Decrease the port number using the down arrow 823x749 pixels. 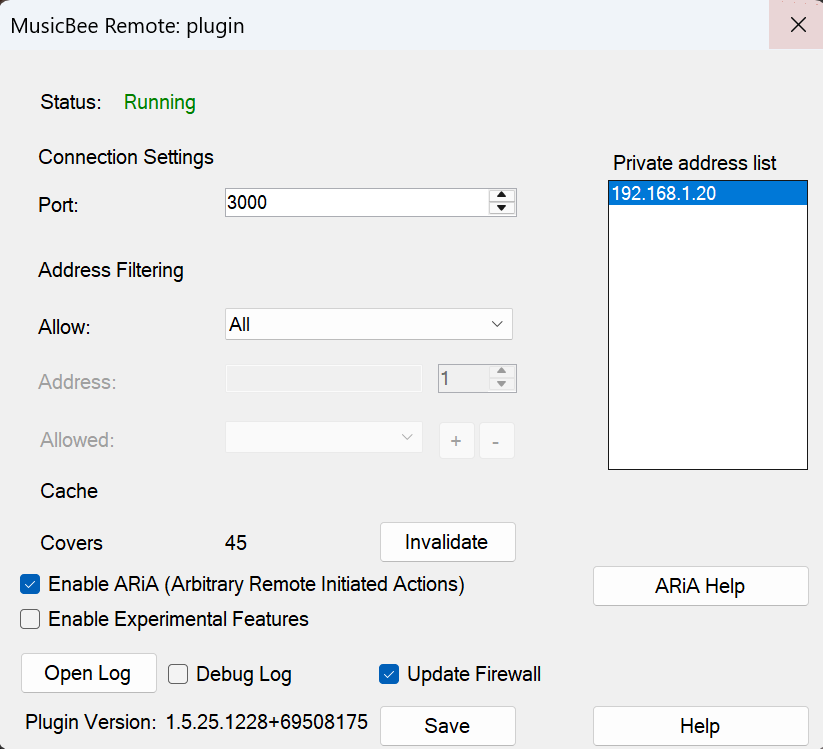(502, 207)
